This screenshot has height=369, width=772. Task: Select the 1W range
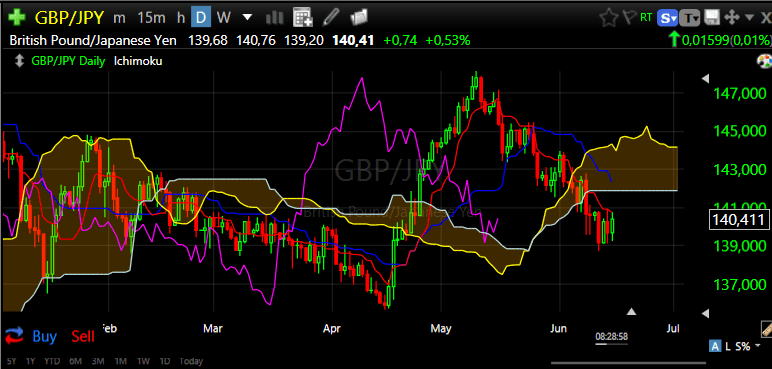[143, 361]
